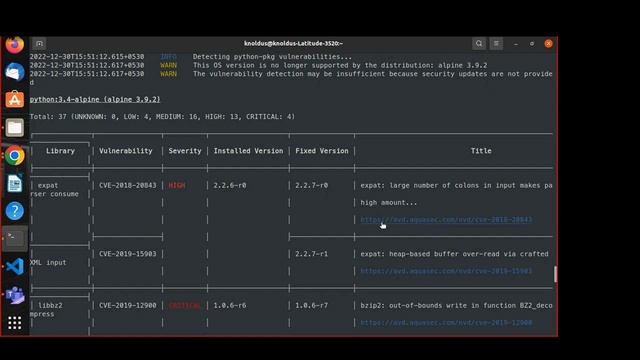Open Microsoft Teams from the dock
Viewport: 640px width, 360px height.
pyautogui.click(x=15, y=295)
